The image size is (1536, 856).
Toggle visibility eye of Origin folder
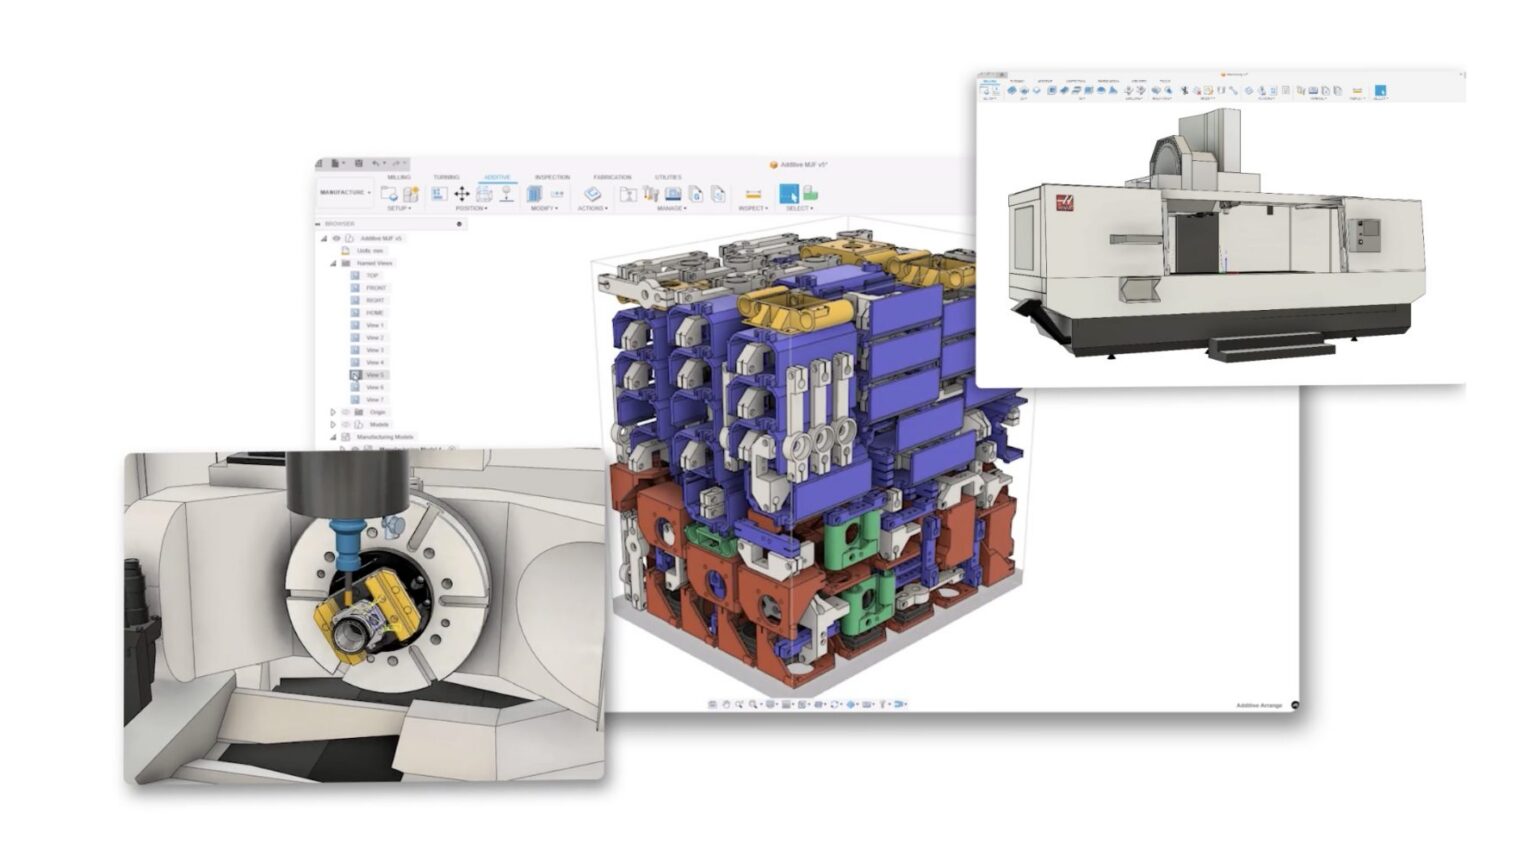coord(346,412)
